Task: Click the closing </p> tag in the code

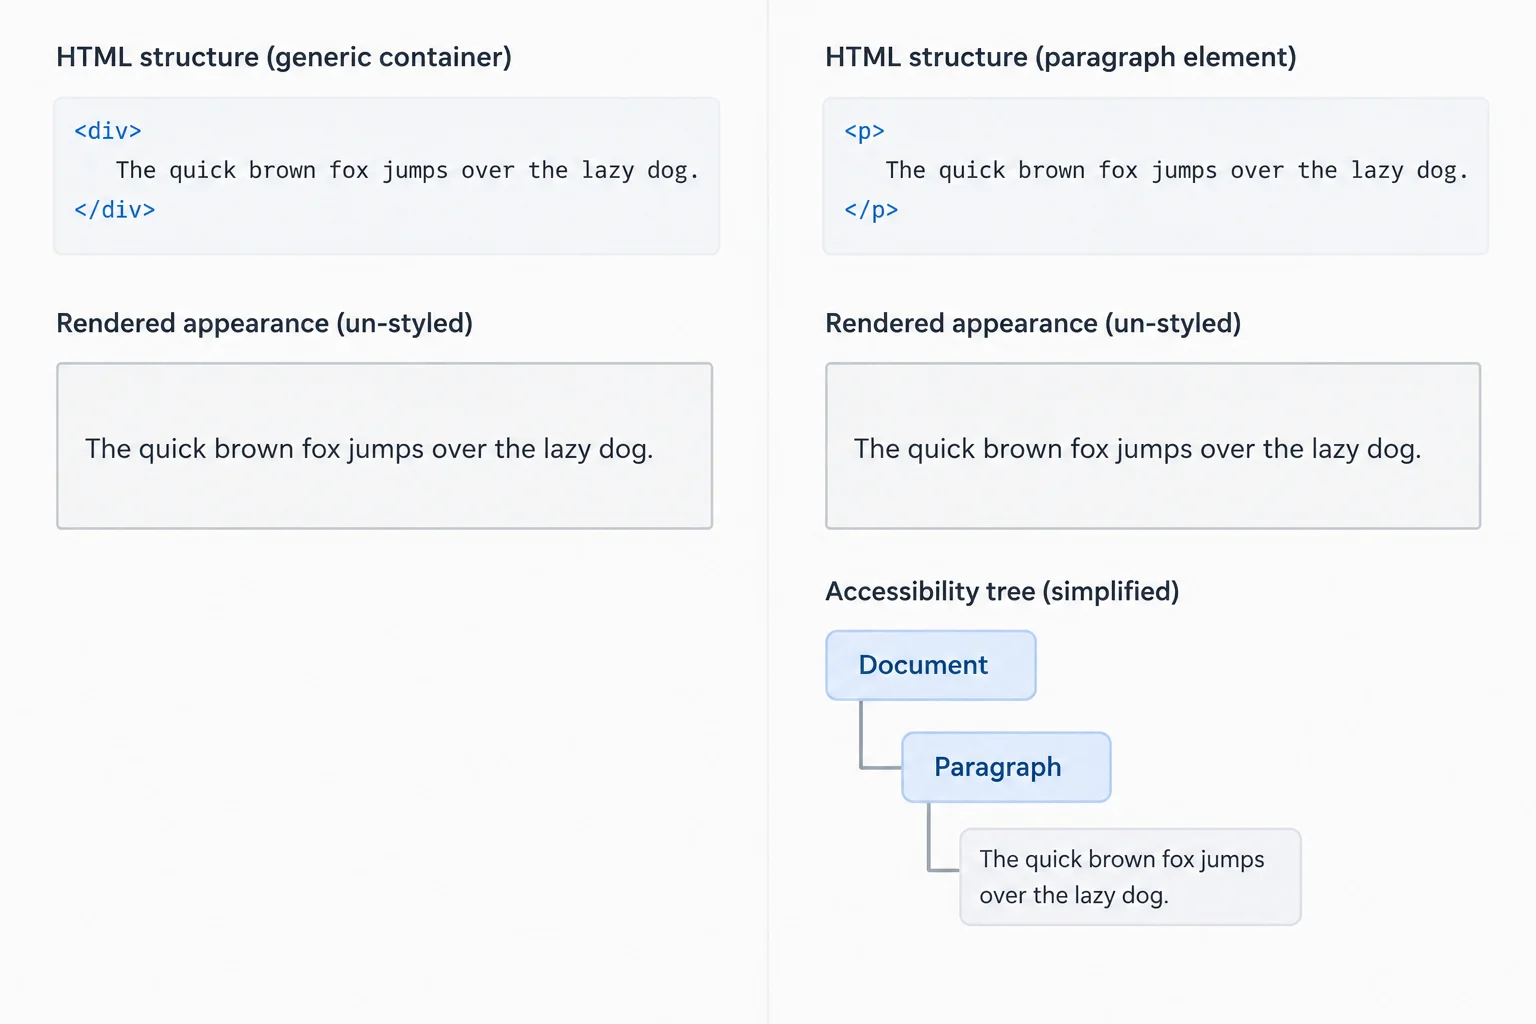Action: coord(871,210)
